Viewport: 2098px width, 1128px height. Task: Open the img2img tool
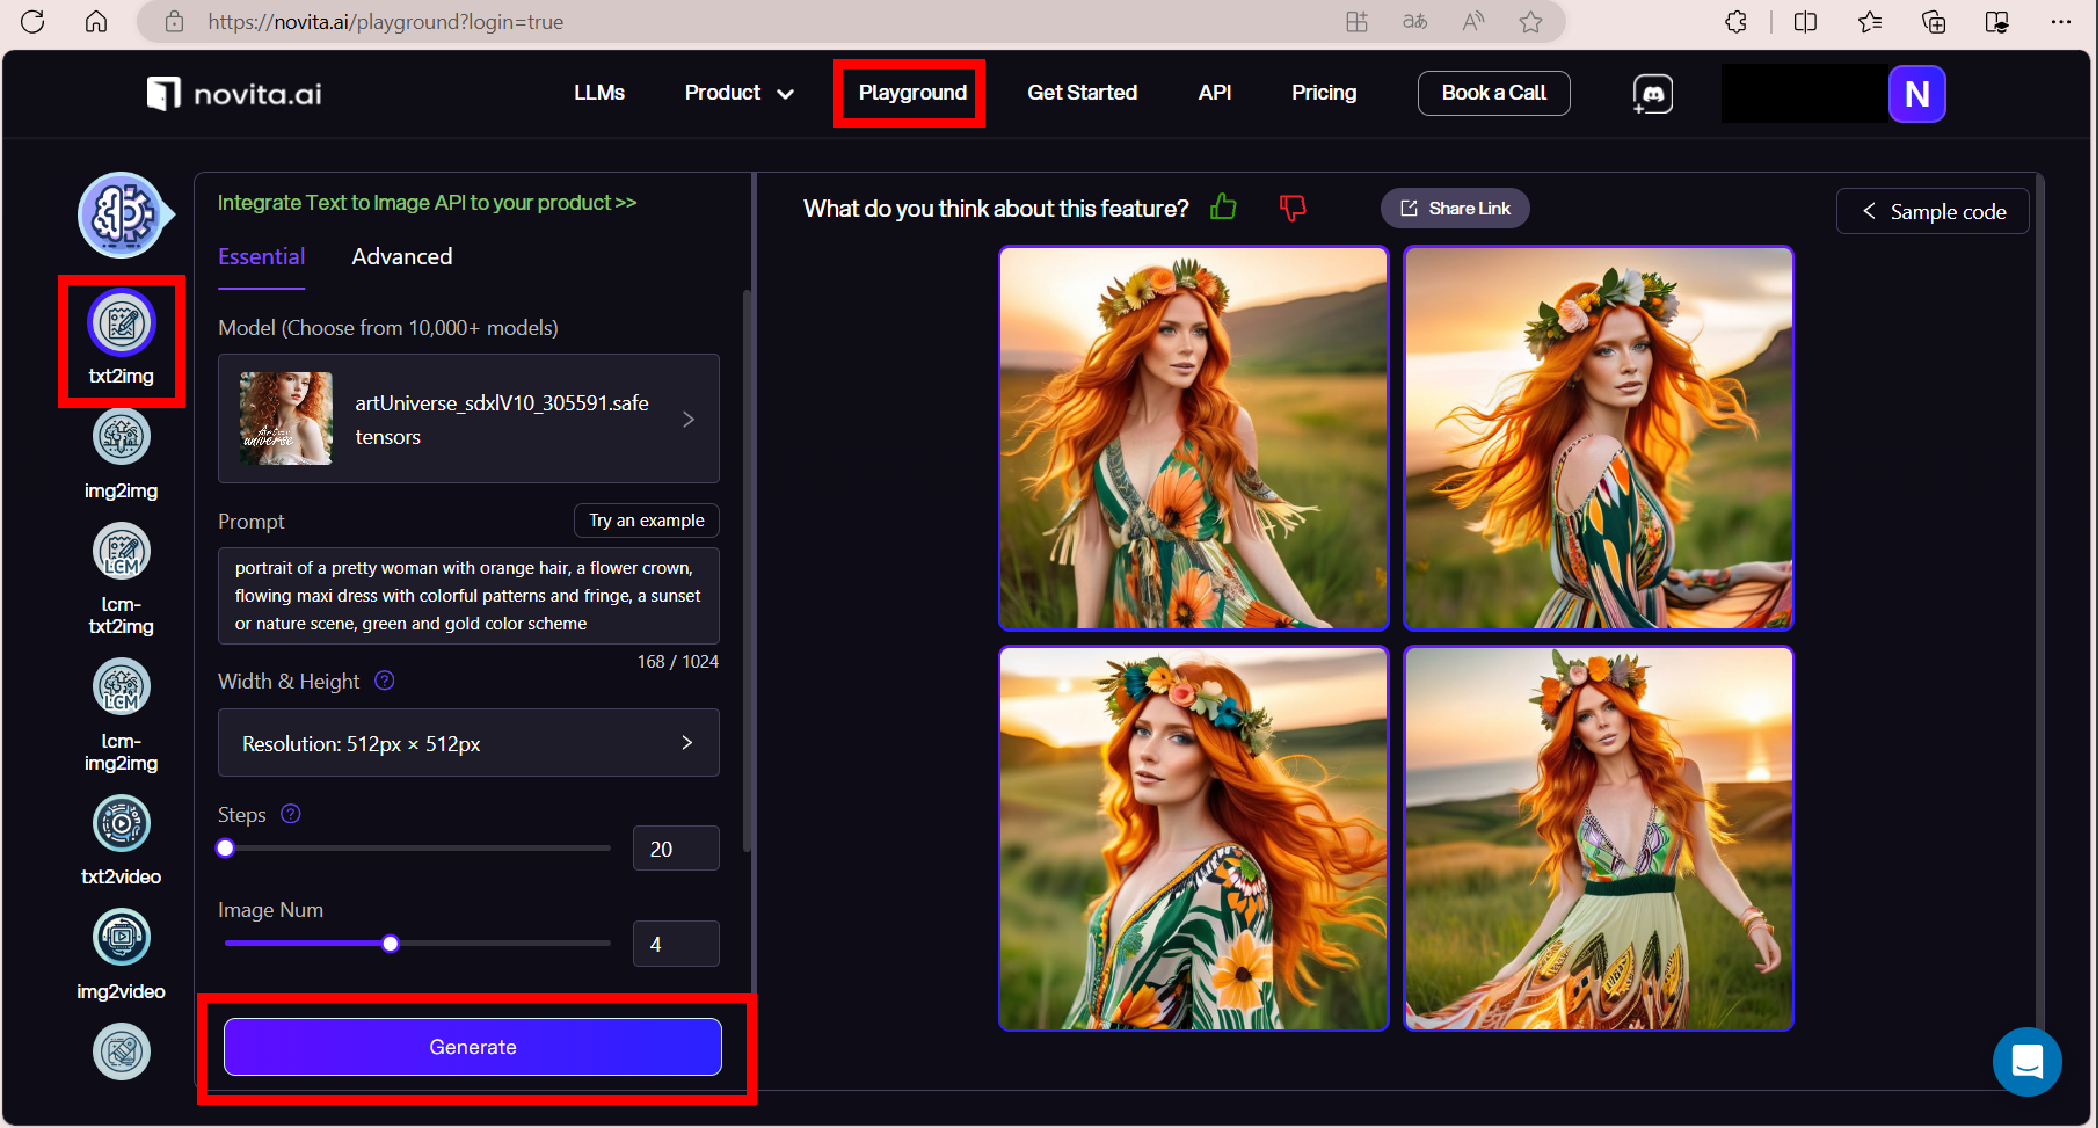(x=121, y=438)
